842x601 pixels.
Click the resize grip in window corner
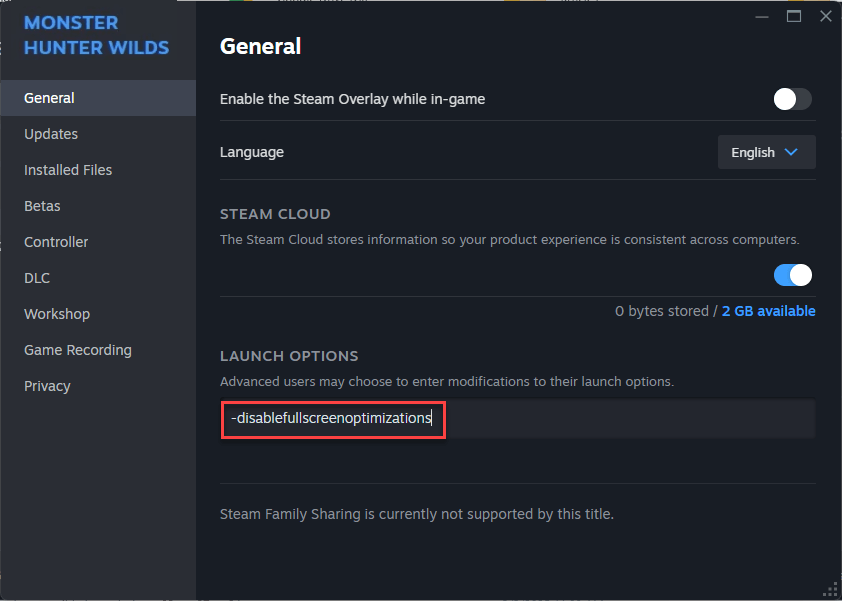click(830, 590)
